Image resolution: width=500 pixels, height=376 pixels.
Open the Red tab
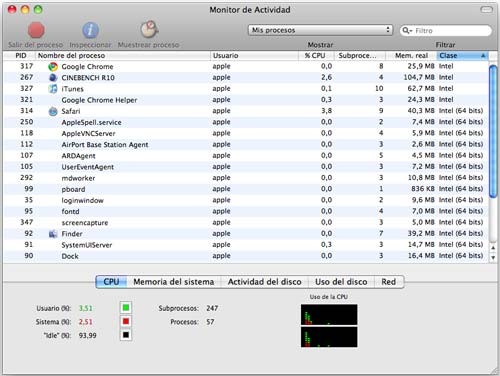click(x=389, y=282)
